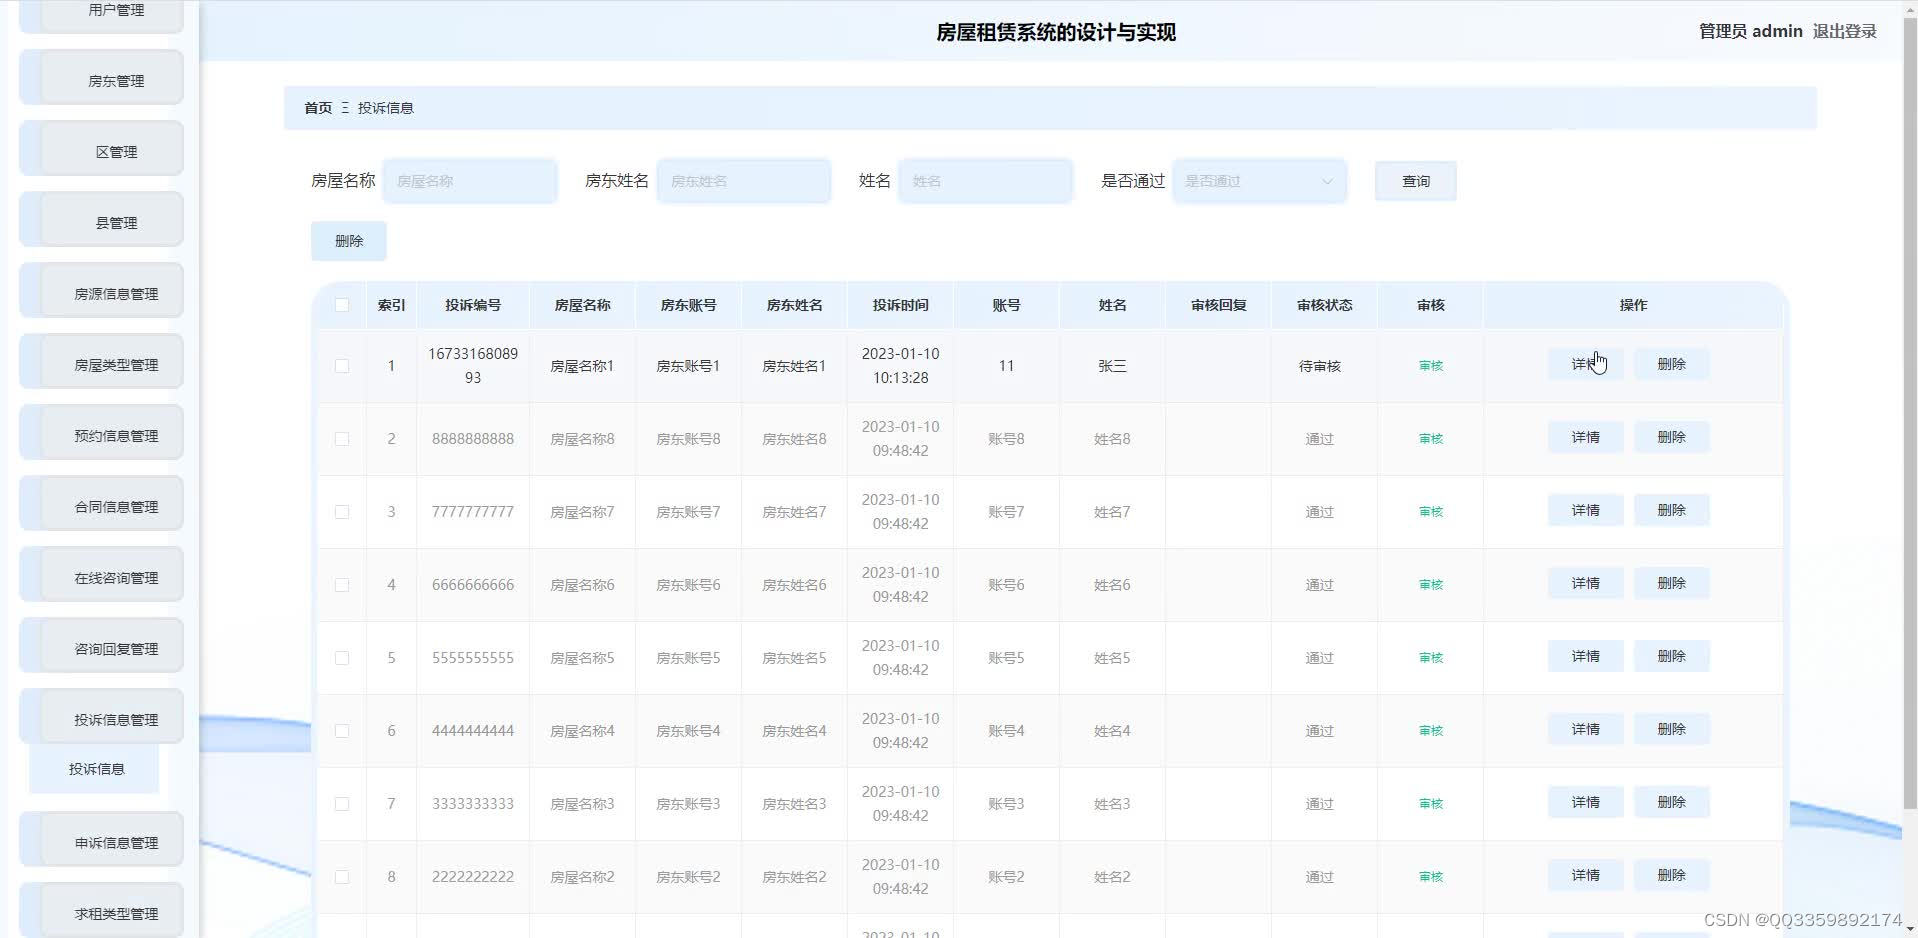The height and width of the screenshot is (938, 1918).
Task: Click 审核 link for row 姓名7
Action: (x=1431, y=512)
